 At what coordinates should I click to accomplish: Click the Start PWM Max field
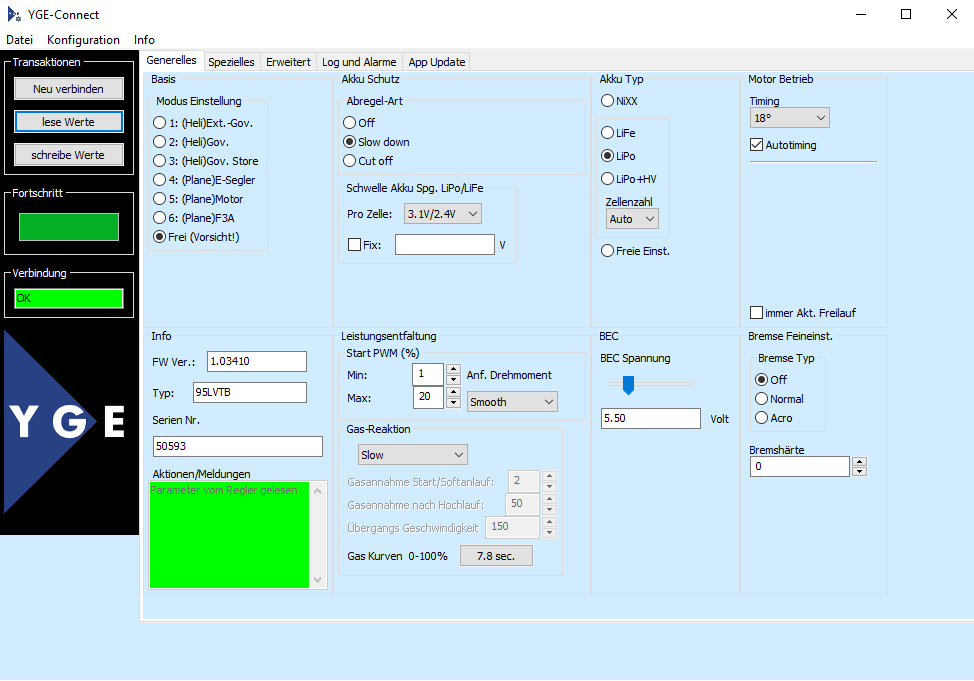coord(428,397)
